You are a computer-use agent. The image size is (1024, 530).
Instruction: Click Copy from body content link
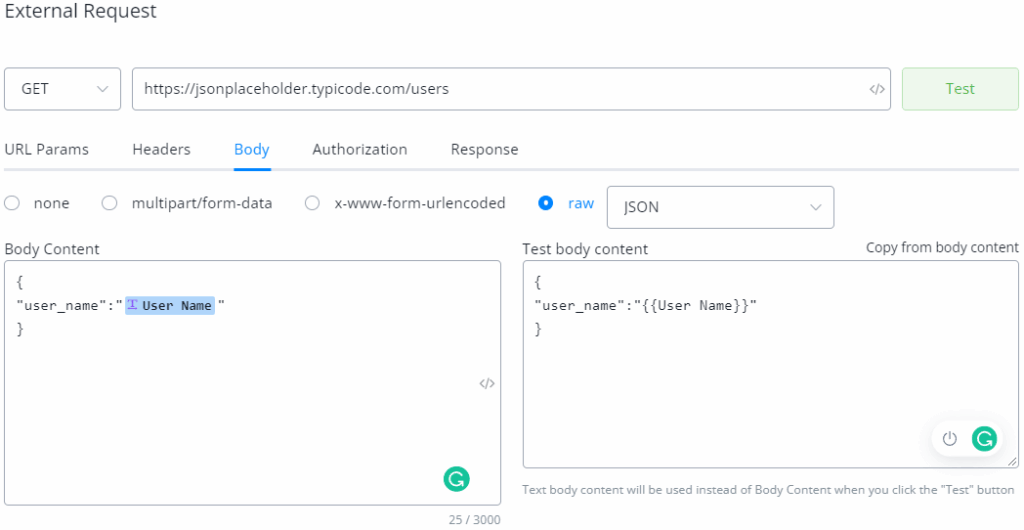[941, 247]
